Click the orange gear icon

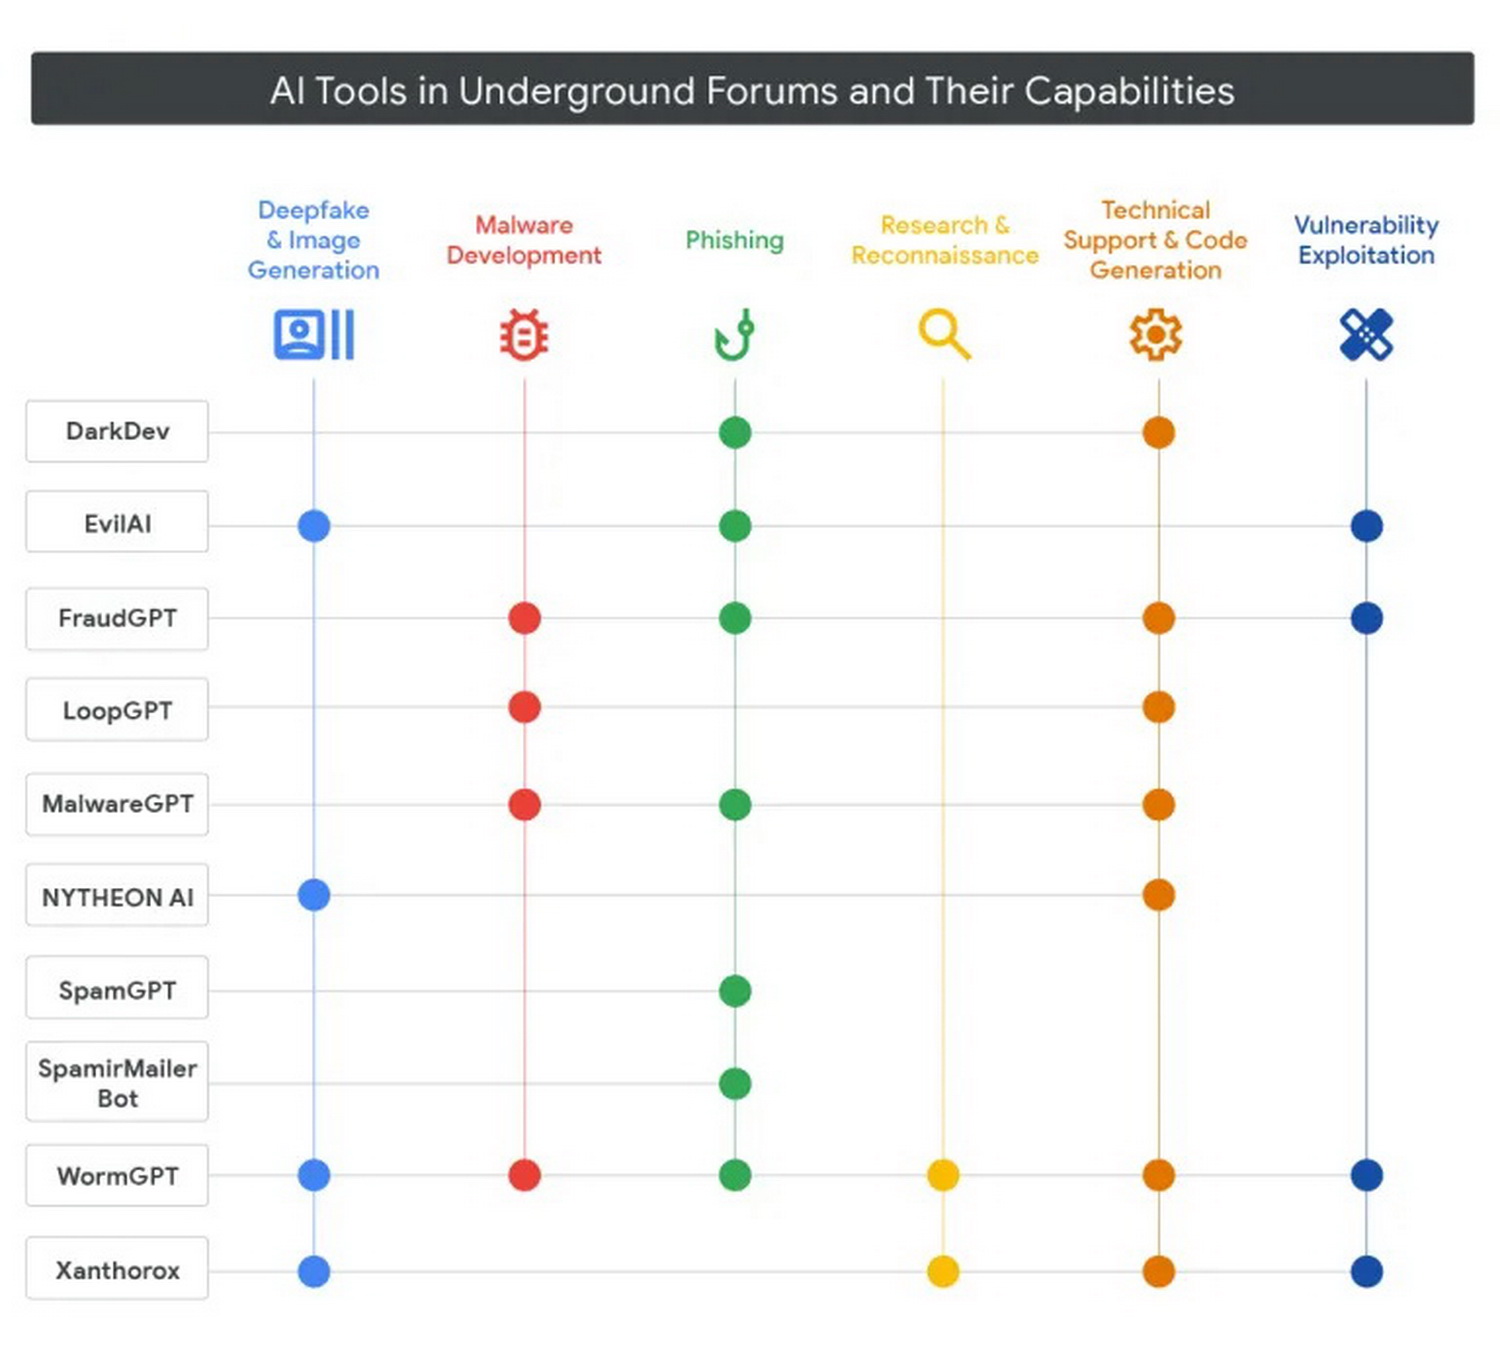[x=1156, y=334]
